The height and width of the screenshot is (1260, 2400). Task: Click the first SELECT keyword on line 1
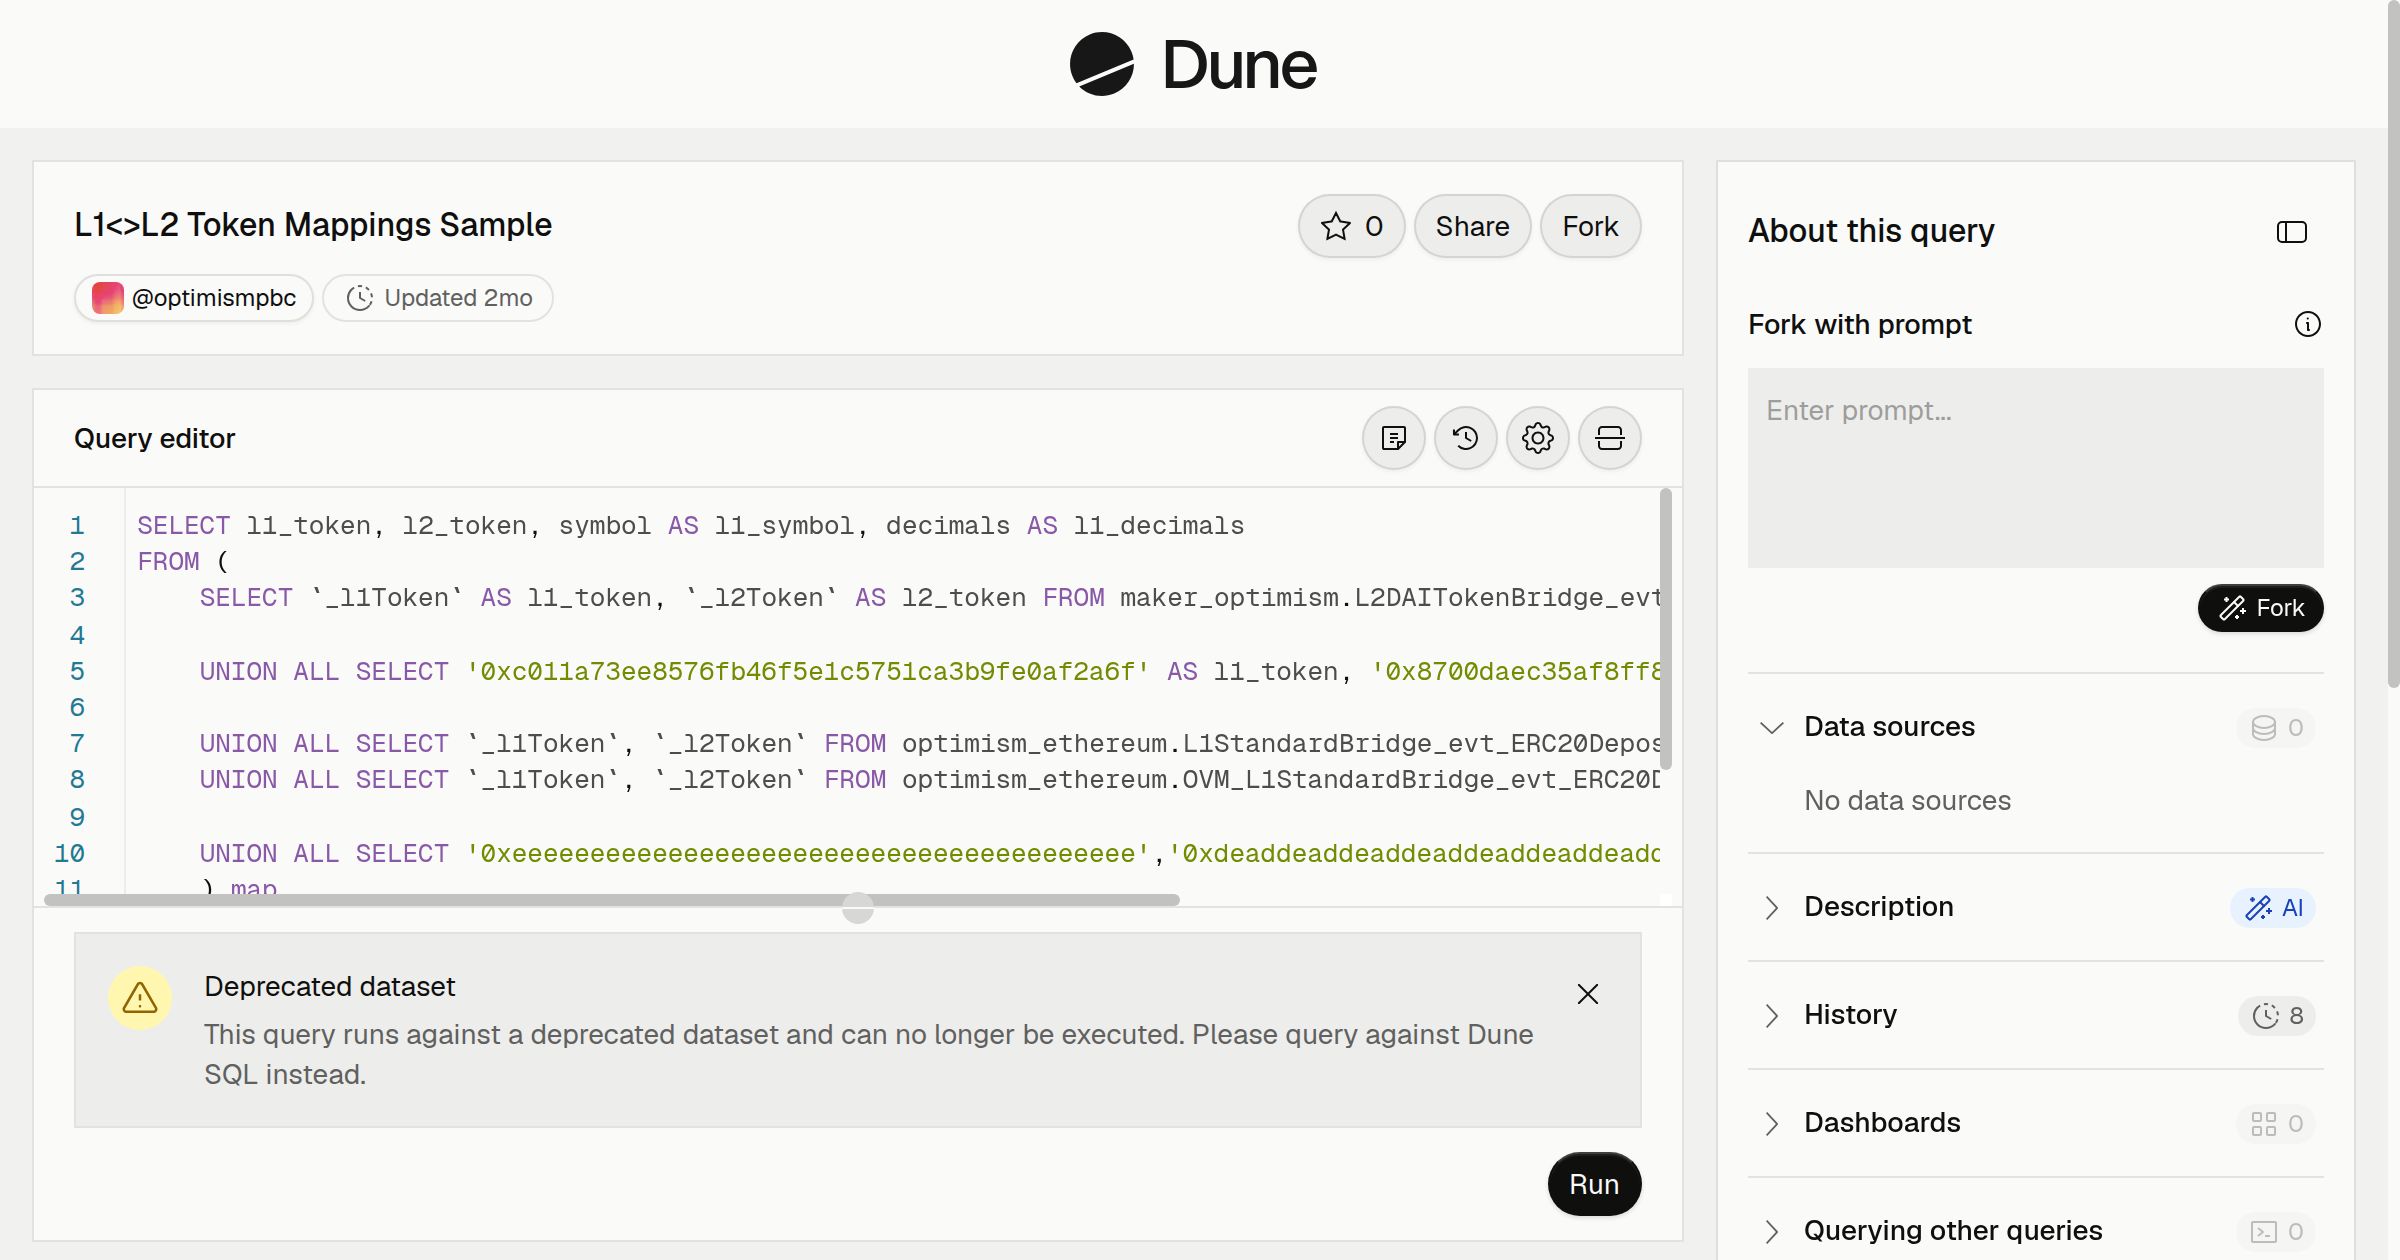[183, 525]
